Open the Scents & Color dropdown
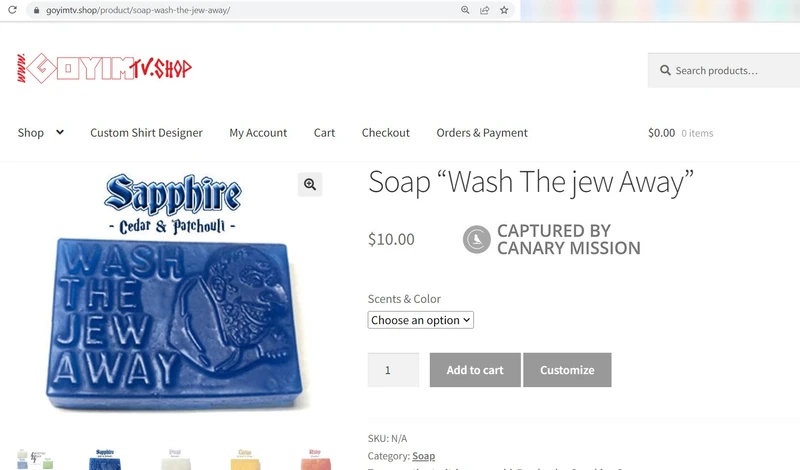The image size is (800, 470). (420, 320)
